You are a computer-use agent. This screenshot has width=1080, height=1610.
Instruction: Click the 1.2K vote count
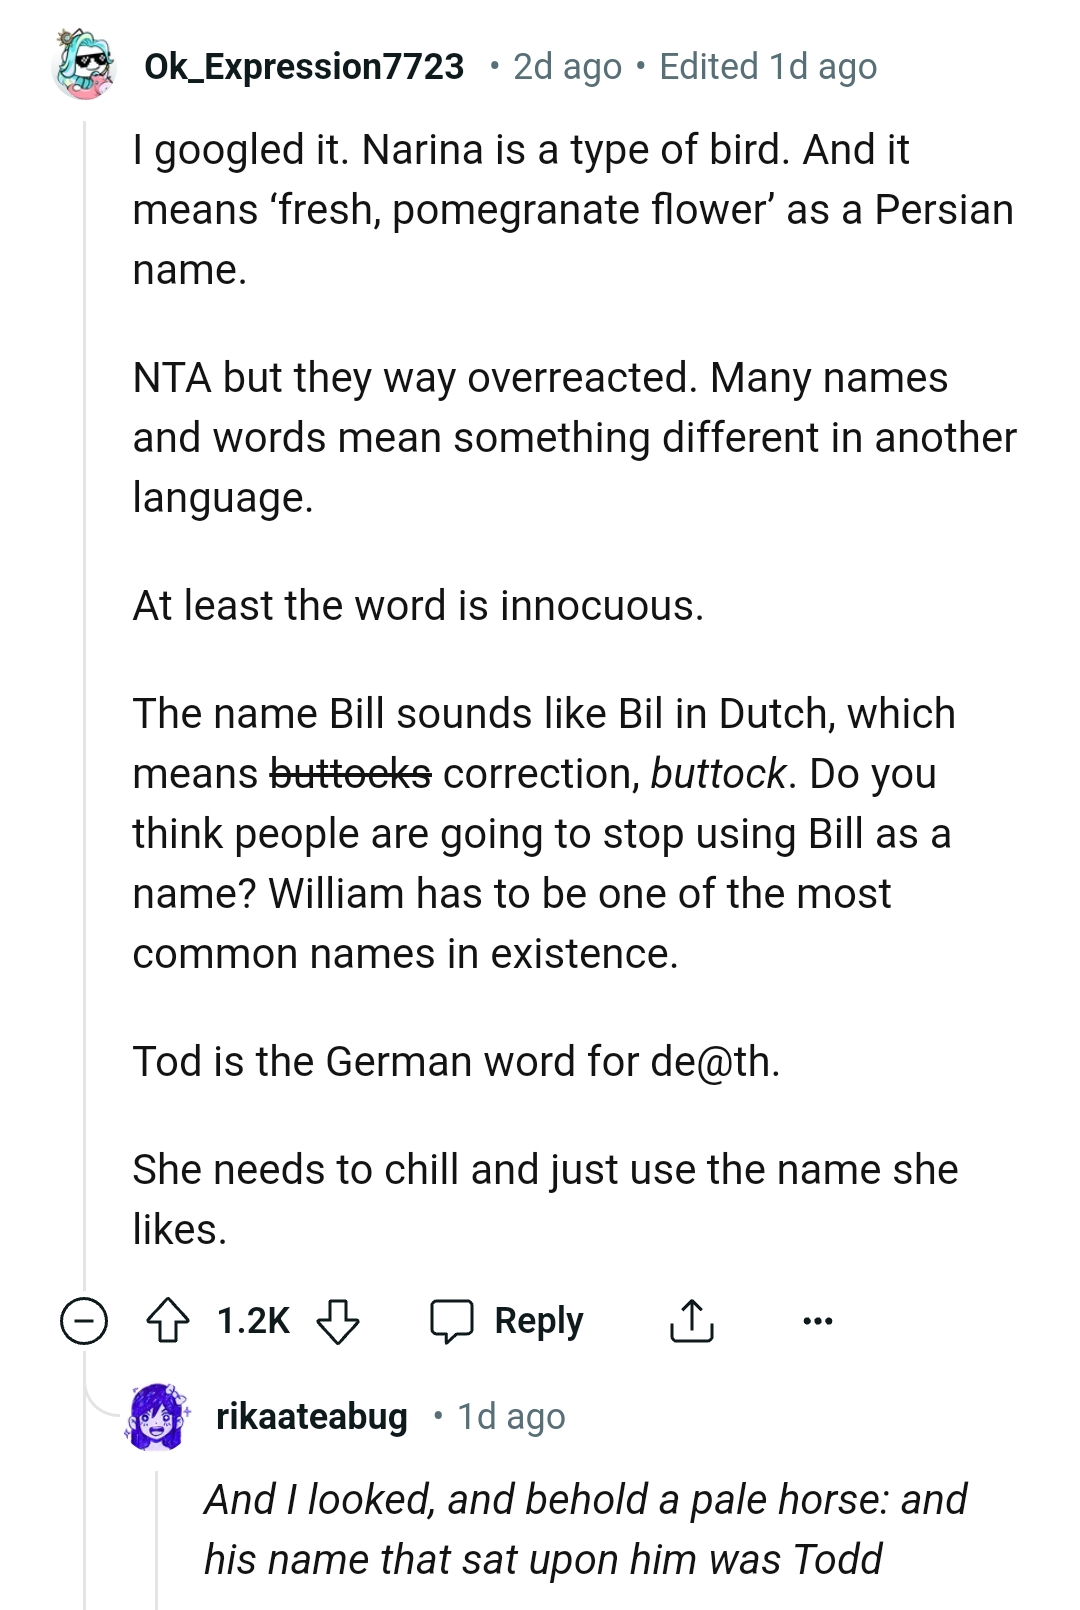253,1320
